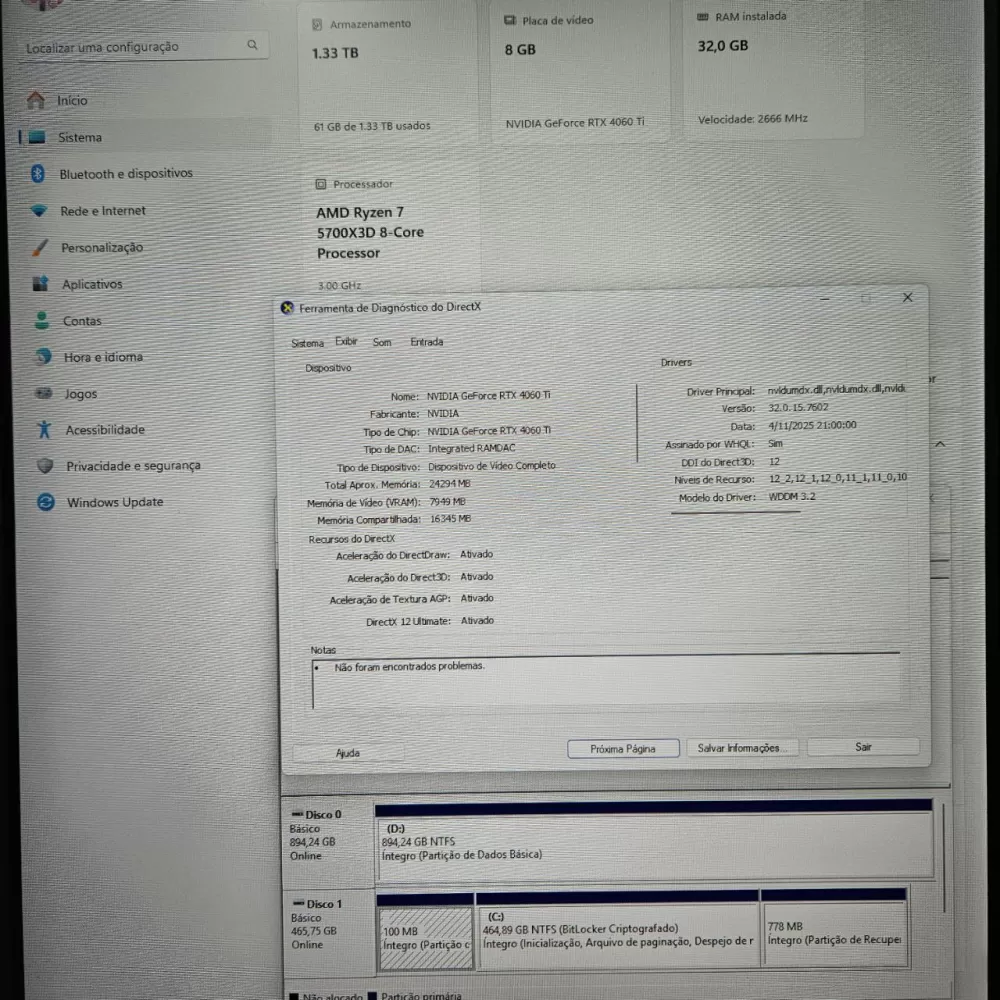Select the Acessibilidade figure icon
The image size is (1000, 1000).
click(44, 429)
